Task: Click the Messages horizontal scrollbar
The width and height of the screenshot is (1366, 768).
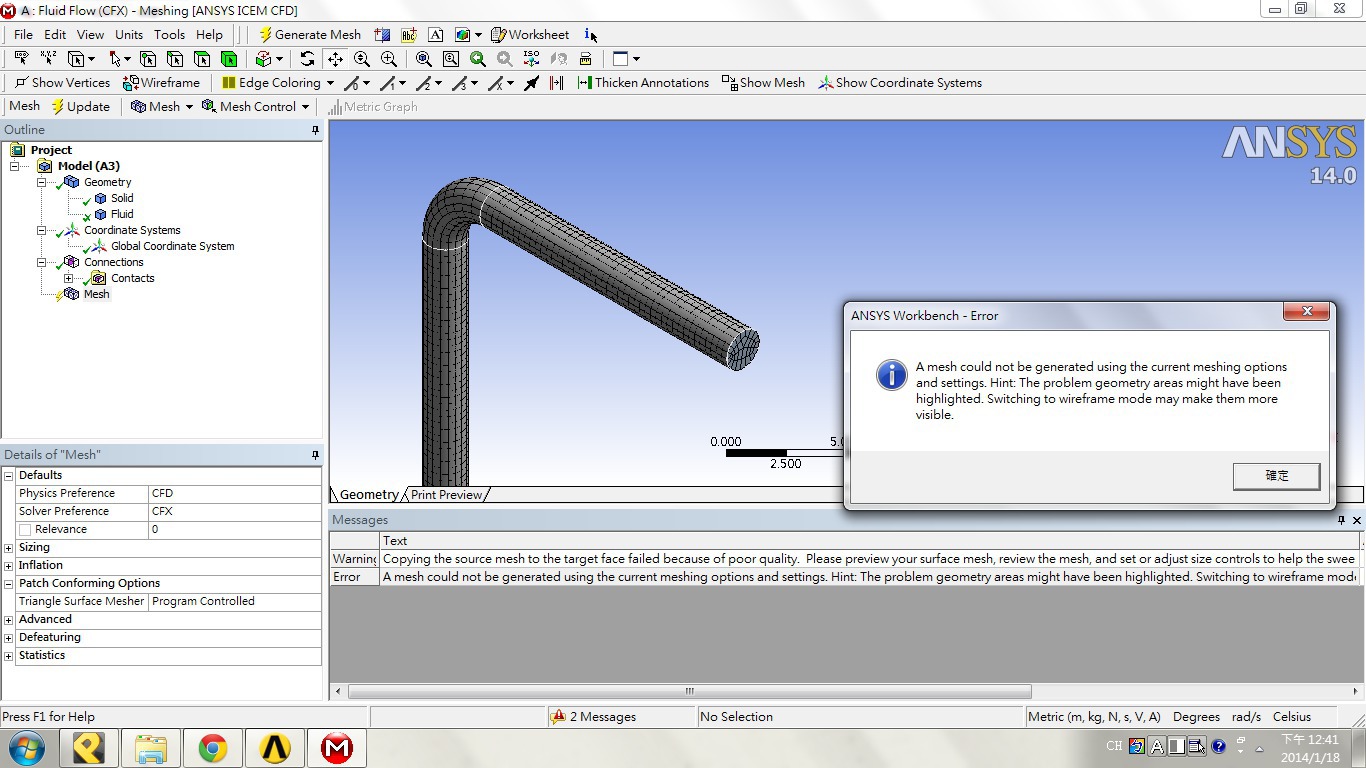Action: (690, 692)
